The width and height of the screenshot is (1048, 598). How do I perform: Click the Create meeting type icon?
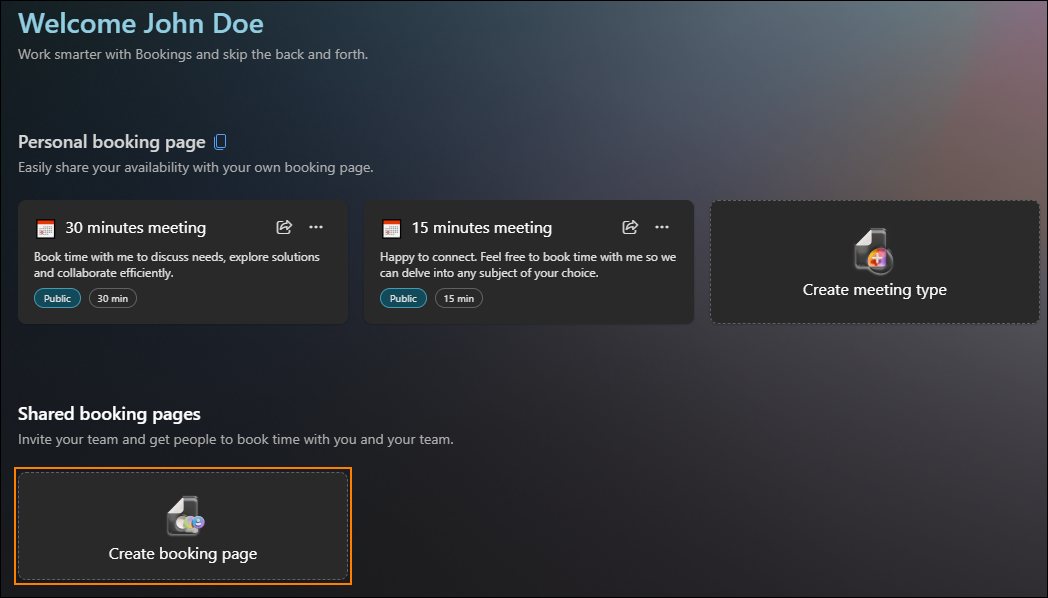874,251
